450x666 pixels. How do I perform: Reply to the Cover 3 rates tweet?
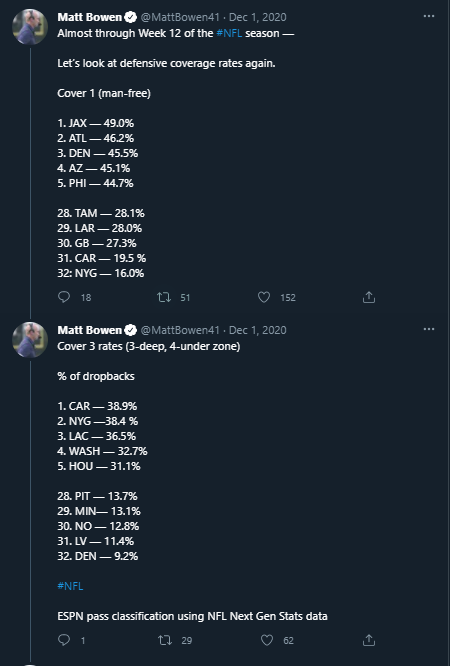[64, 640]
